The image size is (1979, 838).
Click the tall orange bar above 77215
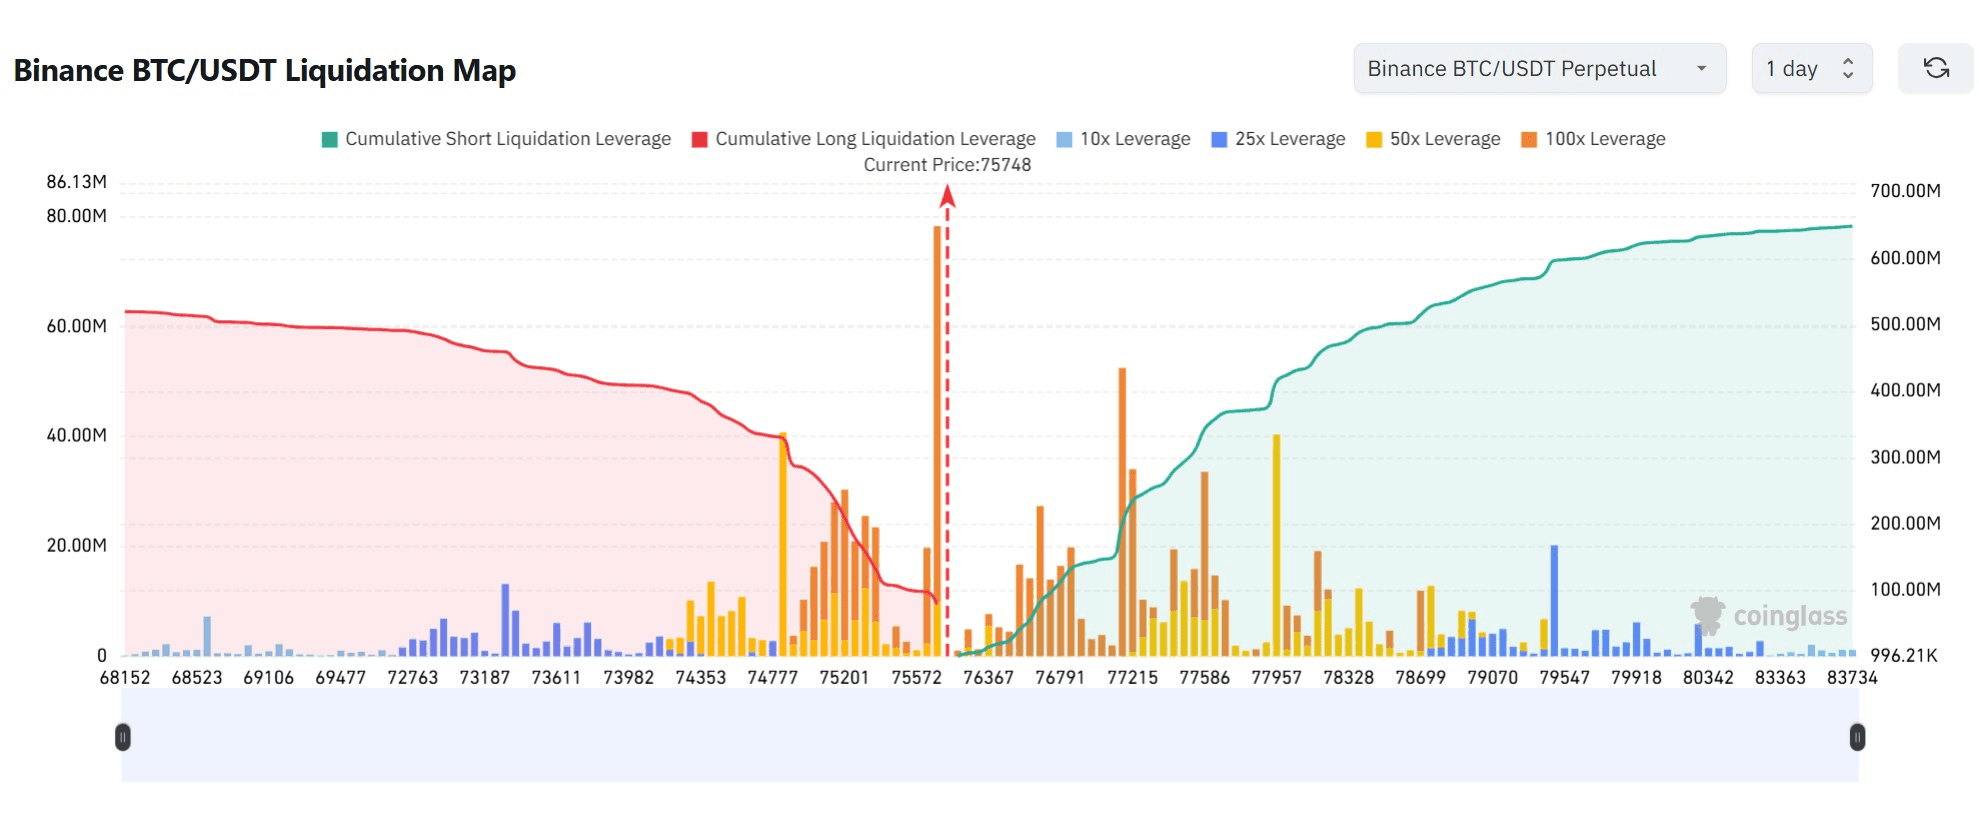1122,512
